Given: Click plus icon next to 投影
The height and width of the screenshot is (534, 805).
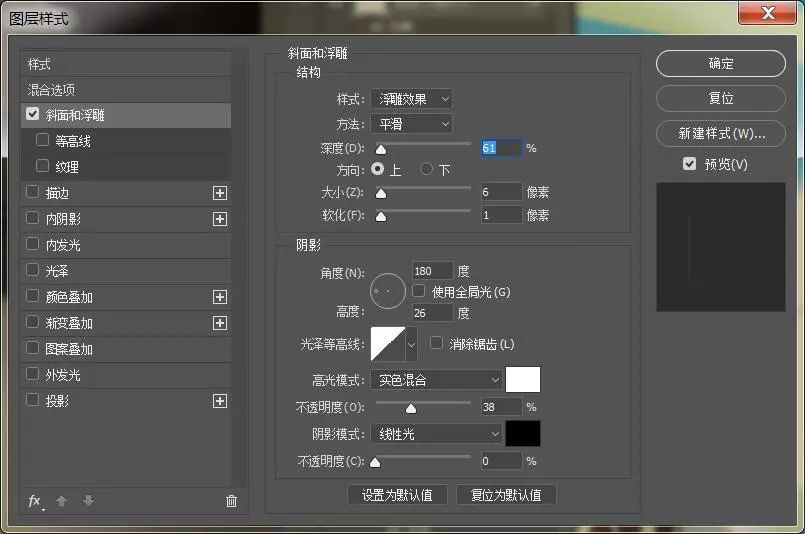Looking at the screenshot, I should click(x=220, y=401).
